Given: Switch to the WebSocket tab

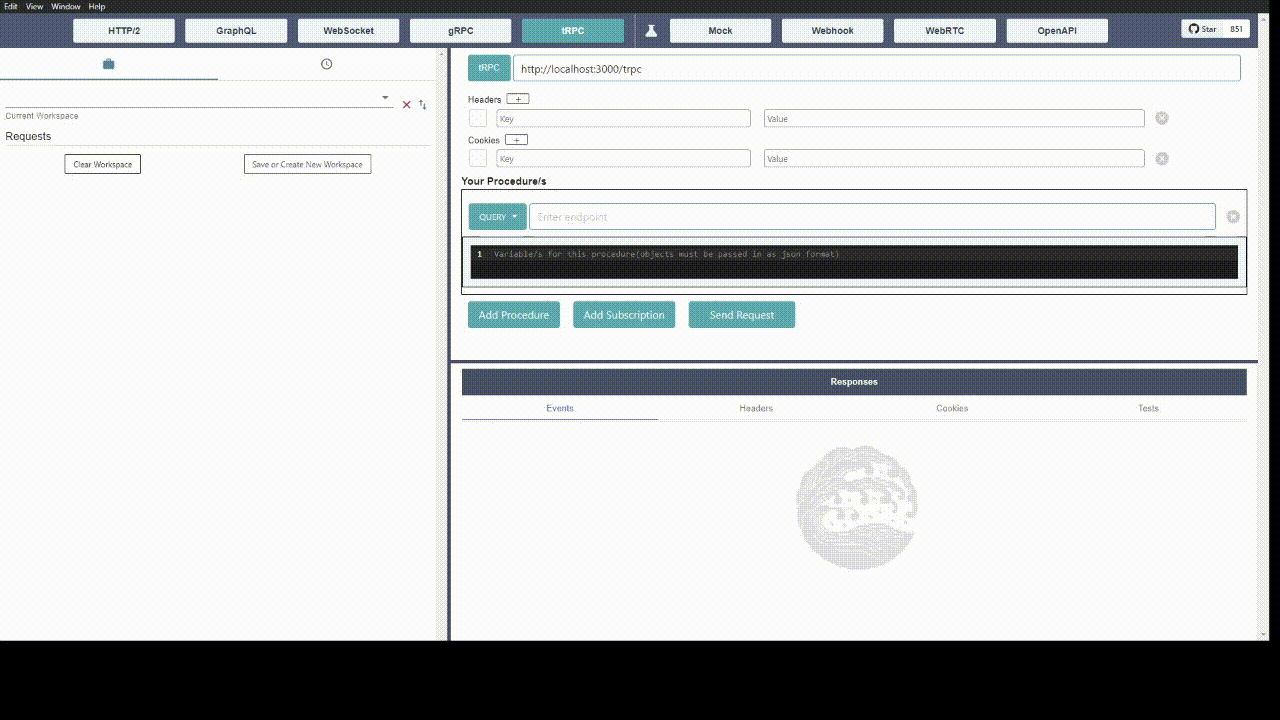Looking at the screenshot, I should click(x=348, y=31).
